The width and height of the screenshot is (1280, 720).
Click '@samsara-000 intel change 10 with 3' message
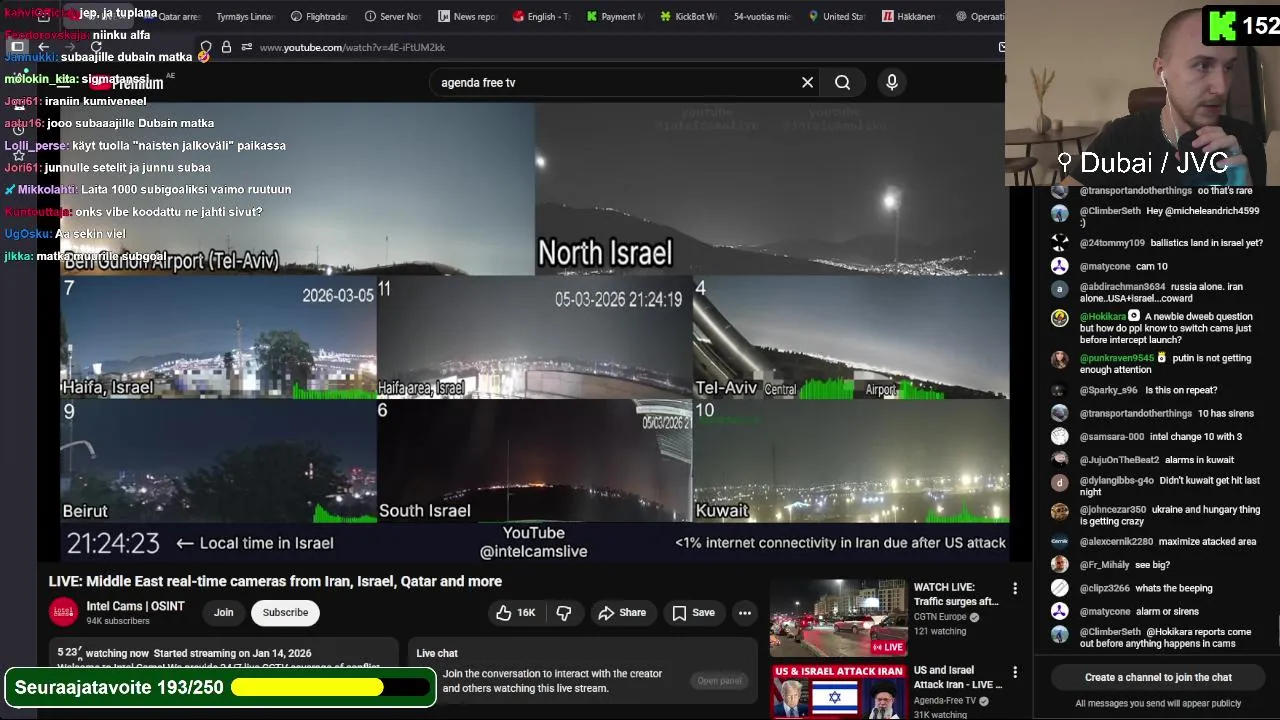[x=1160, y=436]
